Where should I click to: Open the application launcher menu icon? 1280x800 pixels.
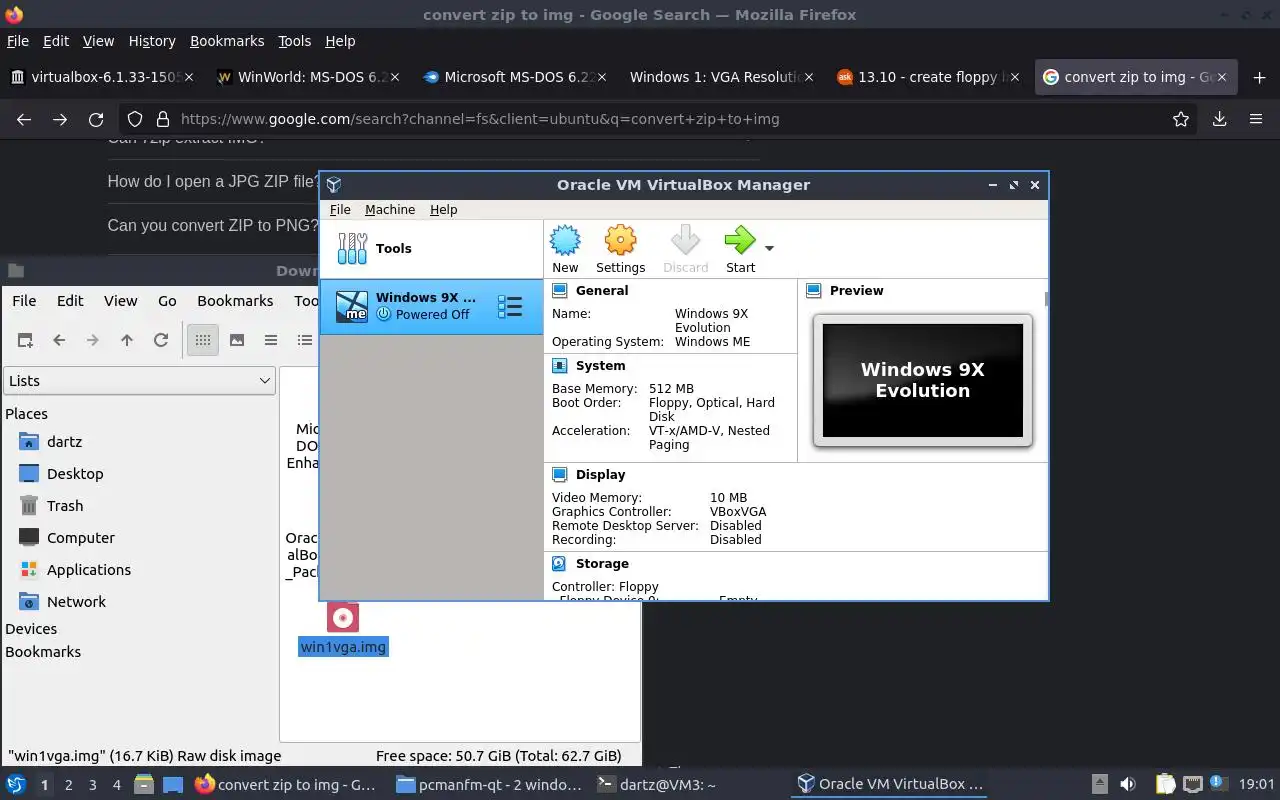coord(16,785)
